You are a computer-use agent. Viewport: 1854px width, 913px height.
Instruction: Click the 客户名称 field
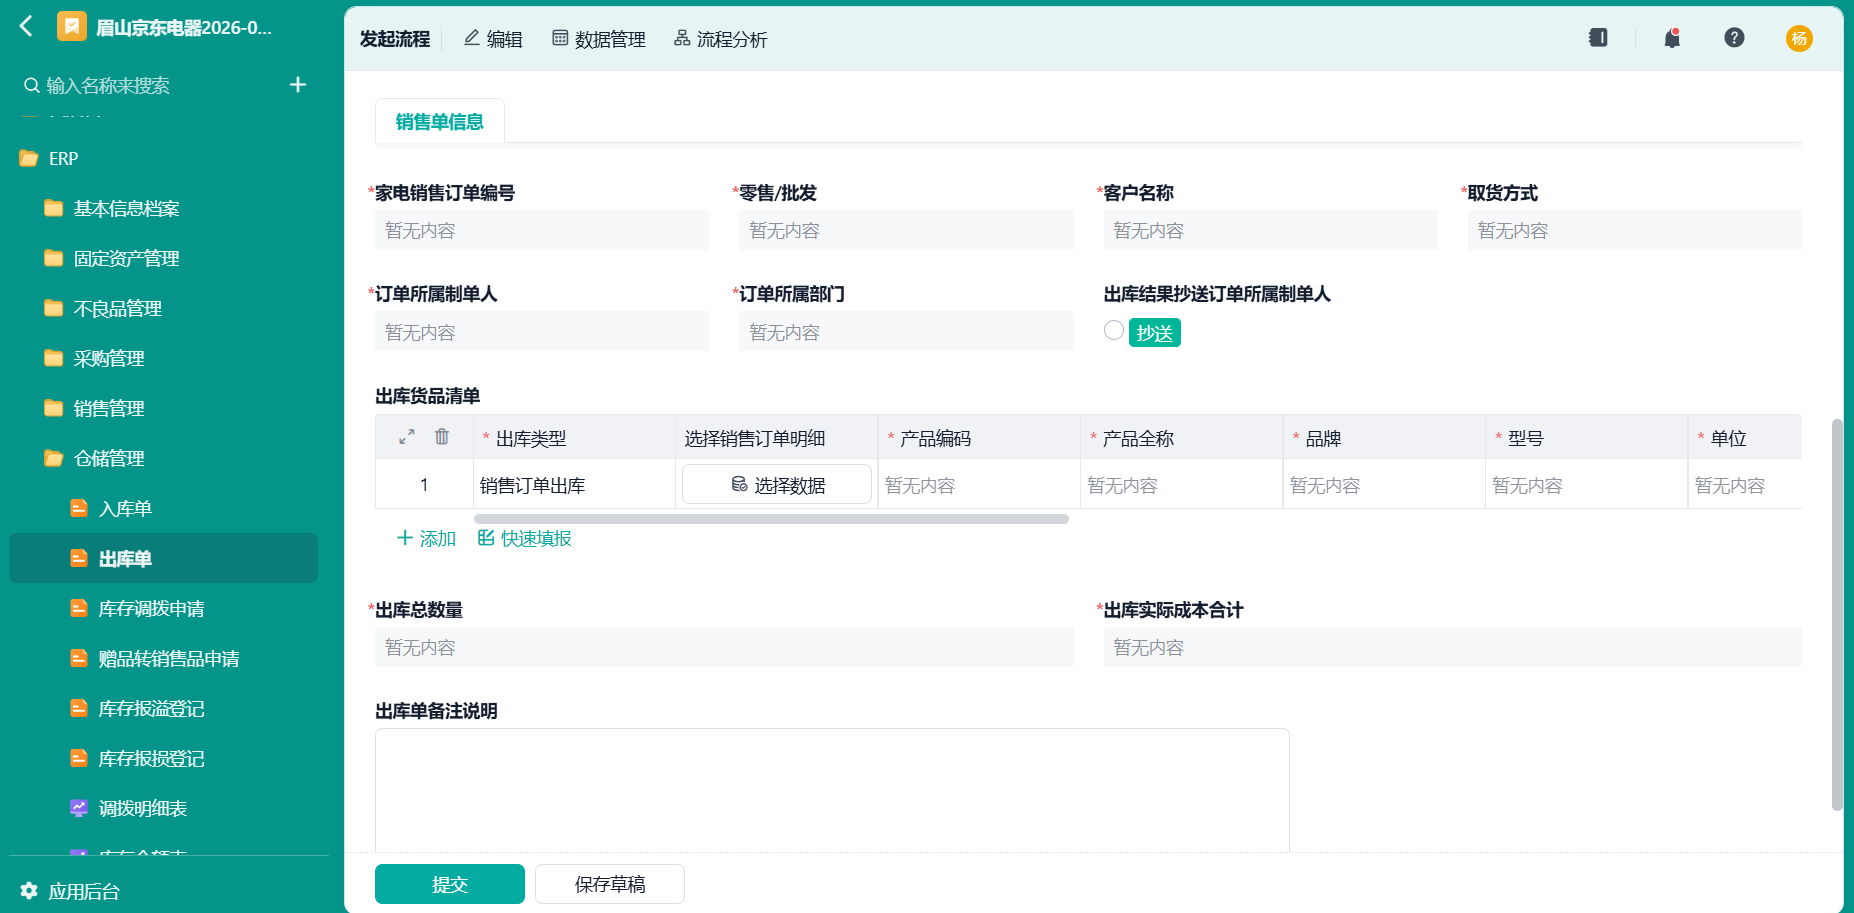tap(1270, 230)
